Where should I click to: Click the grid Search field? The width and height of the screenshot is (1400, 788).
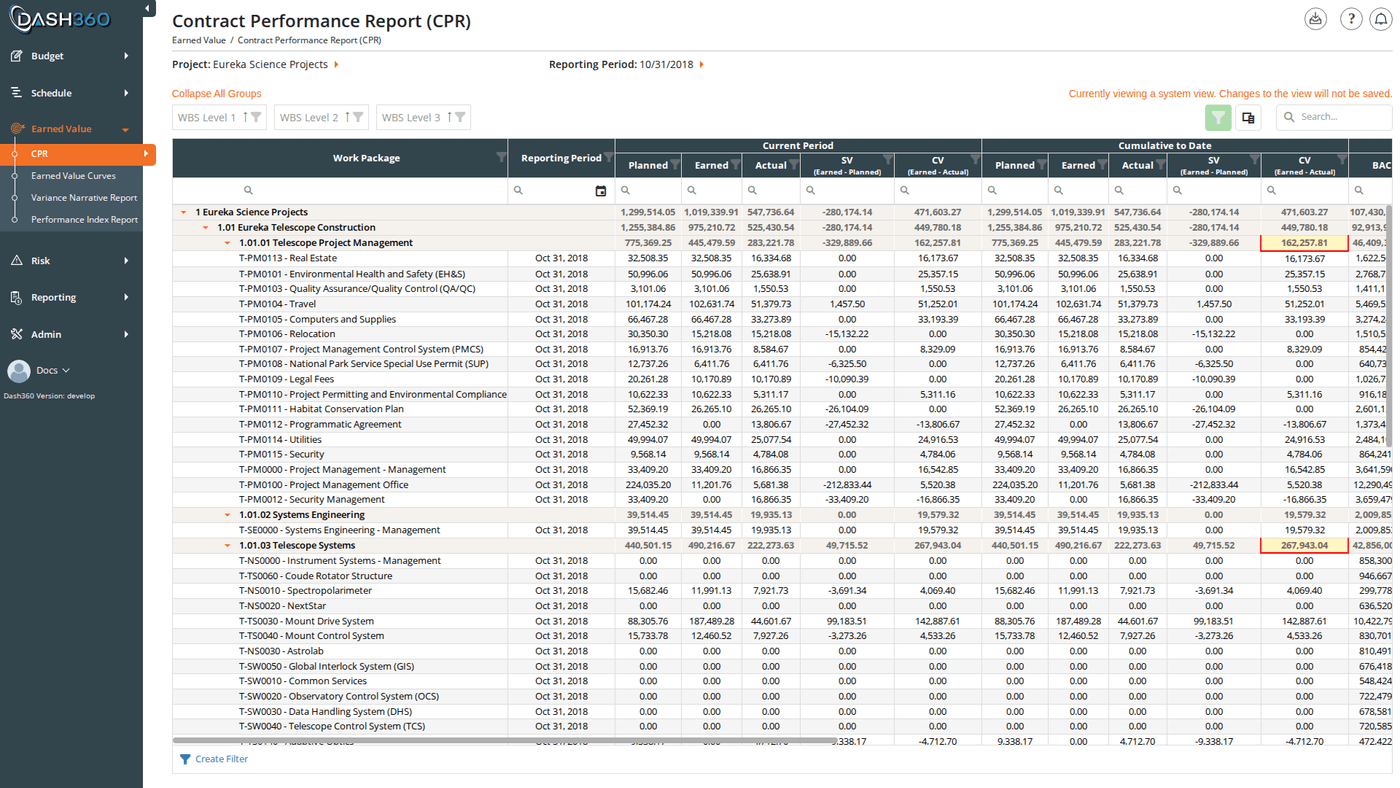click(x=1334, y=117)
